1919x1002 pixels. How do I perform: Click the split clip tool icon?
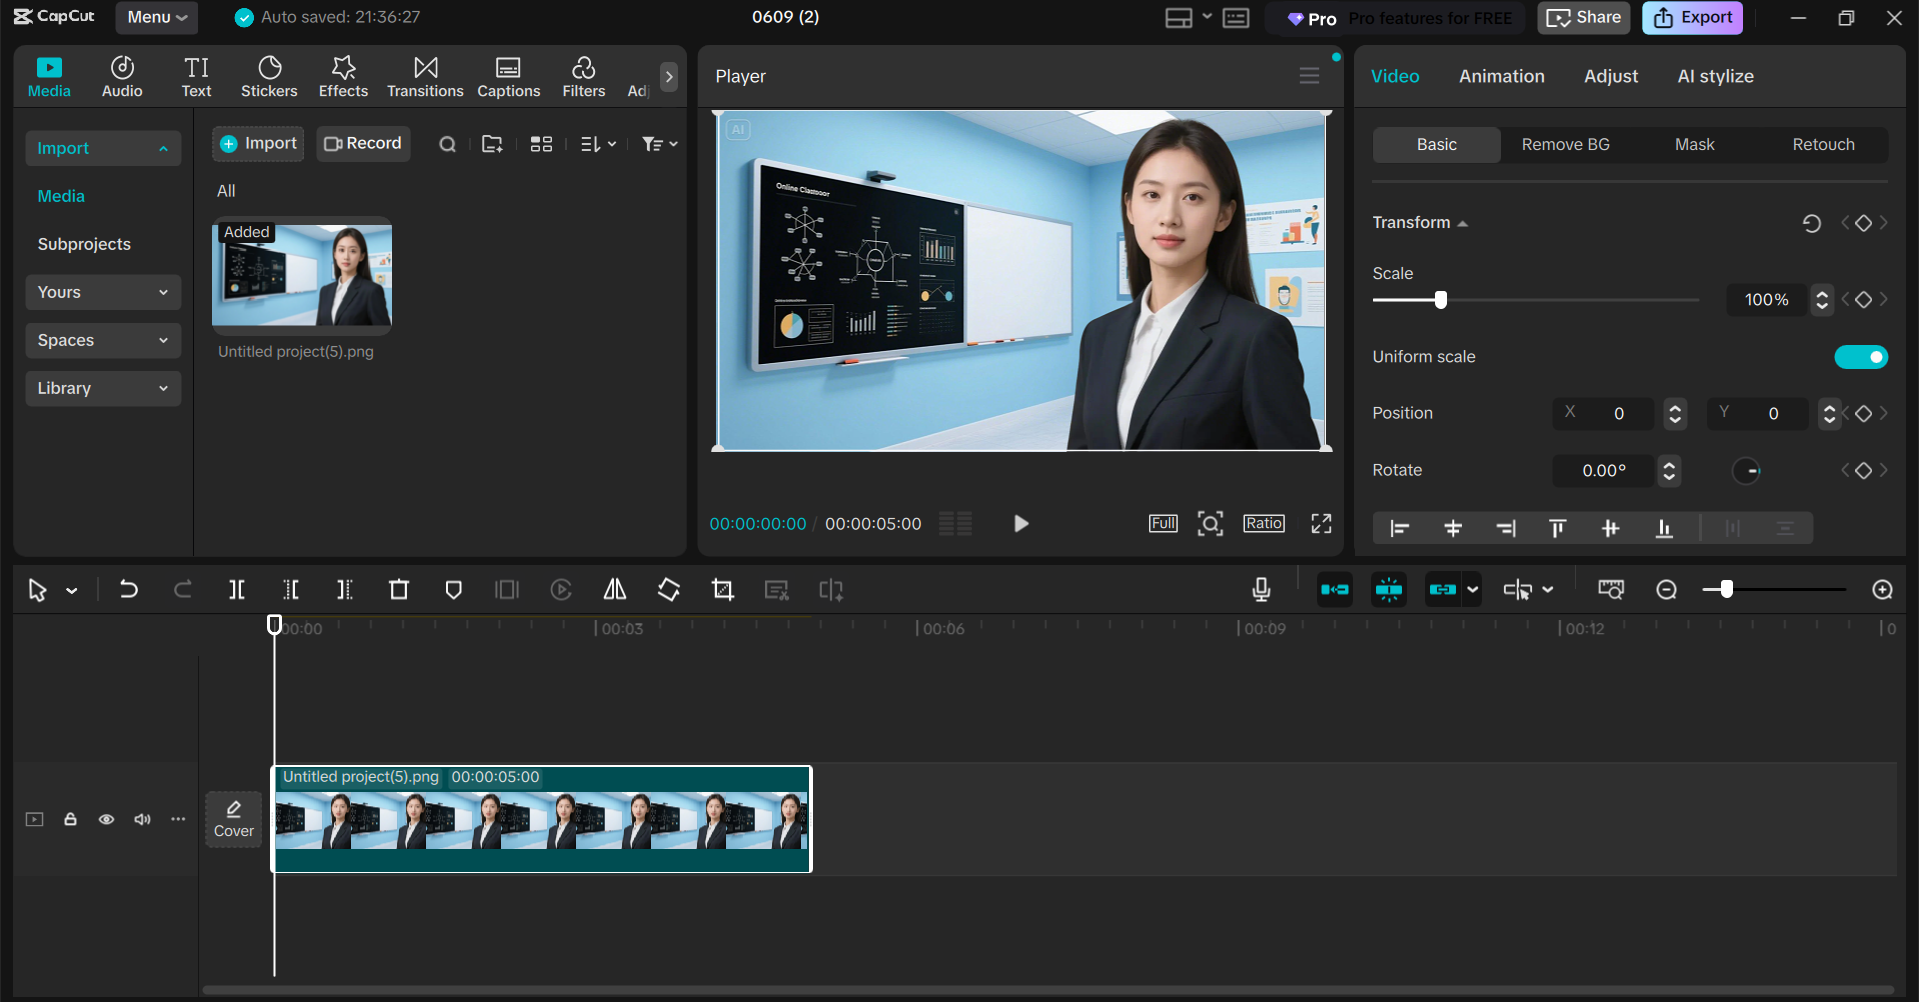click(x=237, y=590)
